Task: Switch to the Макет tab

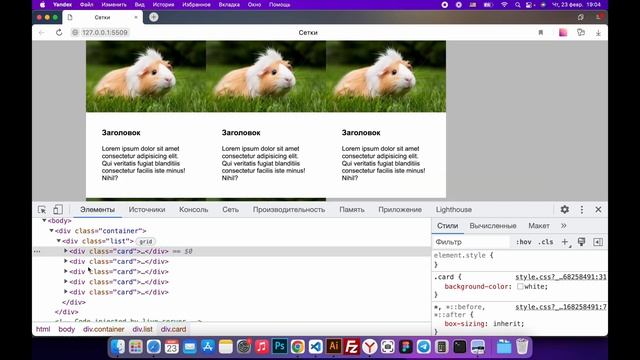Action: pos(539,226)
